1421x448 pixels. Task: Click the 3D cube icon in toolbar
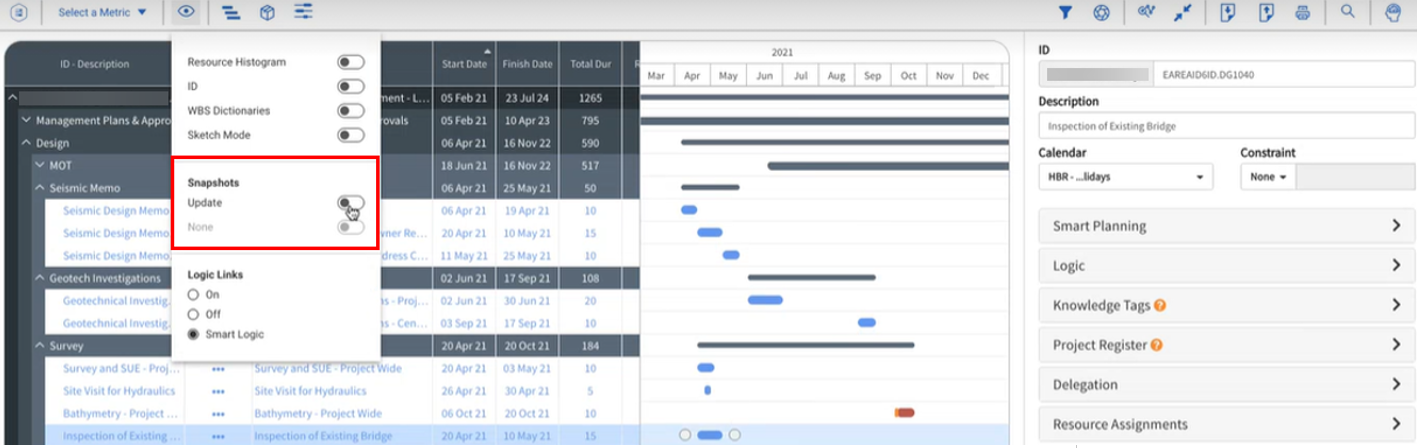click(x=267, y=12)
